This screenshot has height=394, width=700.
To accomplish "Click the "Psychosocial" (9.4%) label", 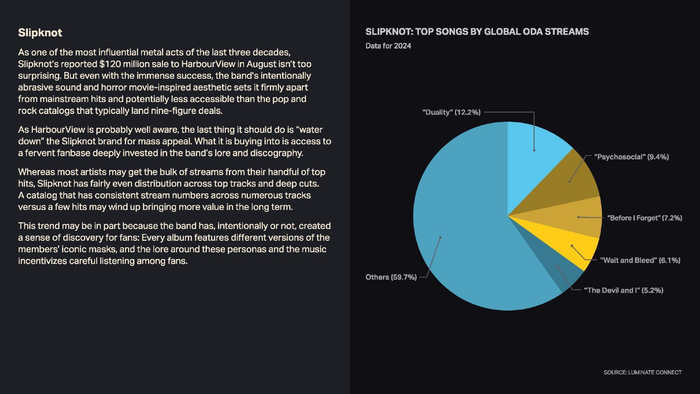I will 631,157.
